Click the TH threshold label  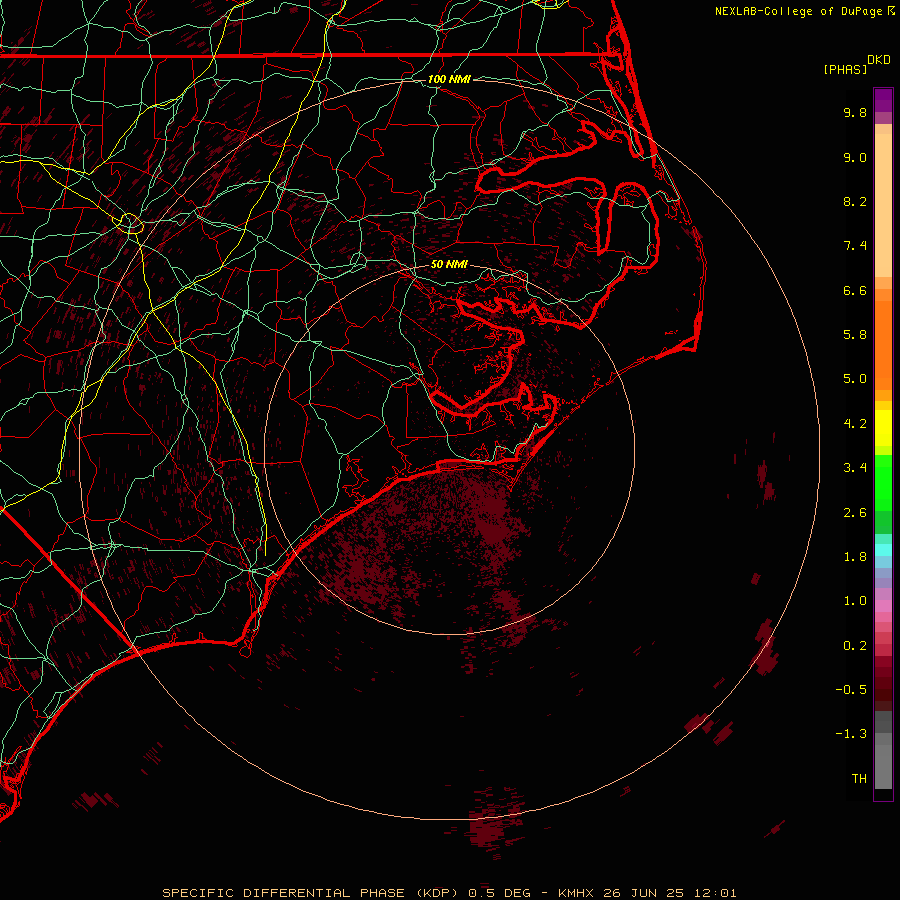(859, 779)
